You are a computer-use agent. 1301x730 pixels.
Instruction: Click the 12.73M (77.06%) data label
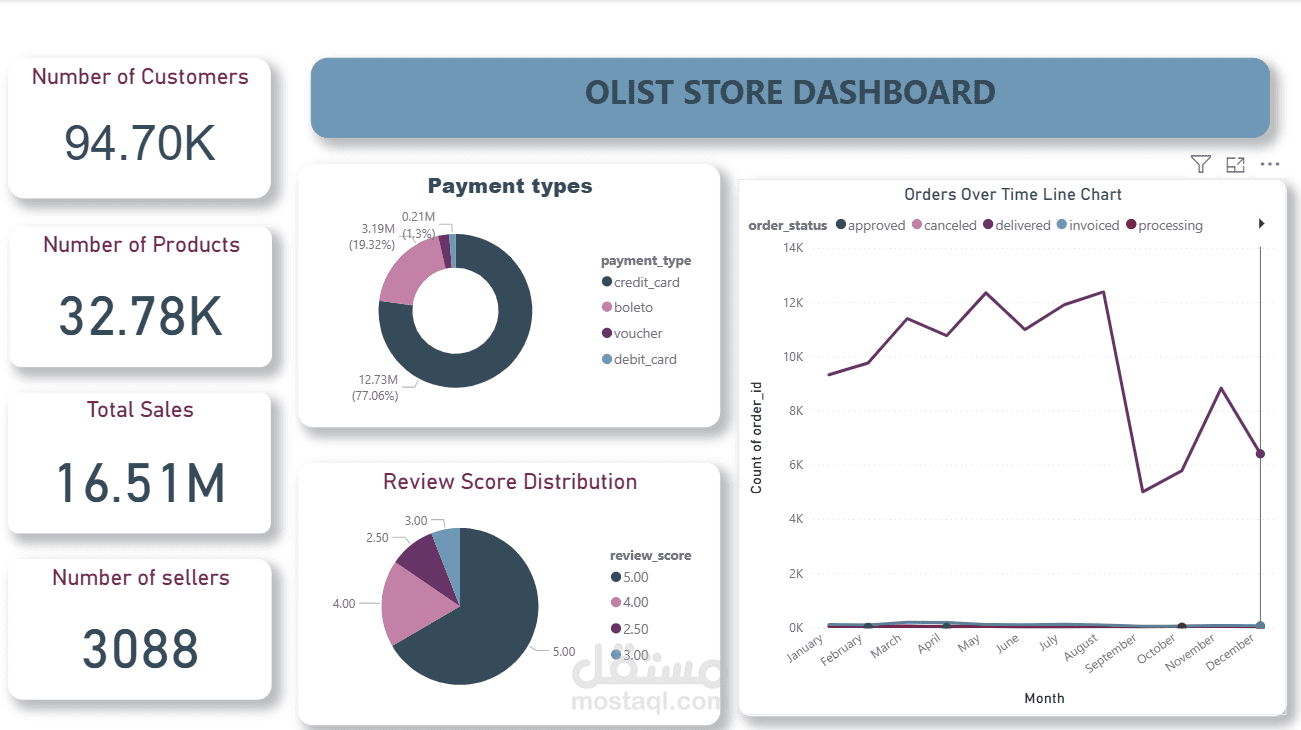(x=375, y=388)
